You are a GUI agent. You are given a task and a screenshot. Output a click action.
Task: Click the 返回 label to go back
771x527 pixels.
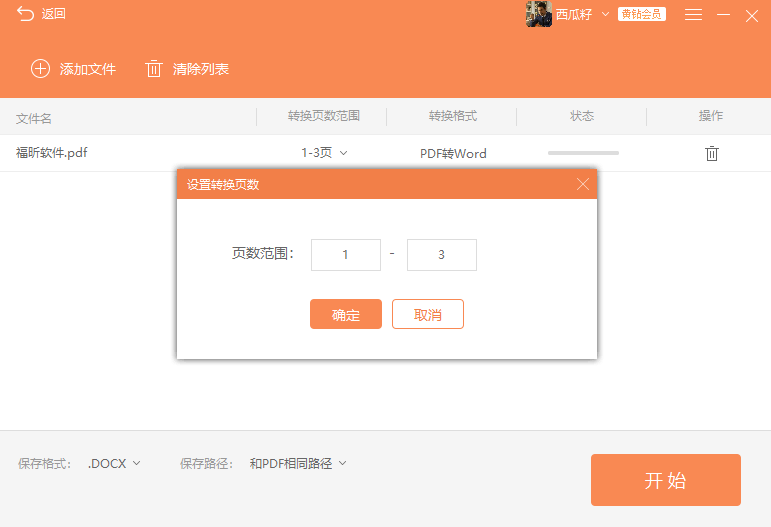54,14
